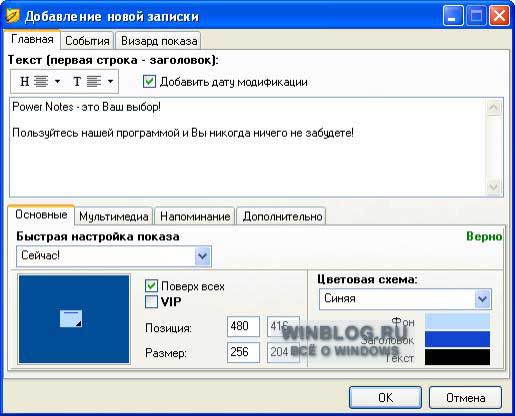The height and width of the screenshot is (416, 515).
Task: Click the text area scroll up arrow
Action: 493,108
